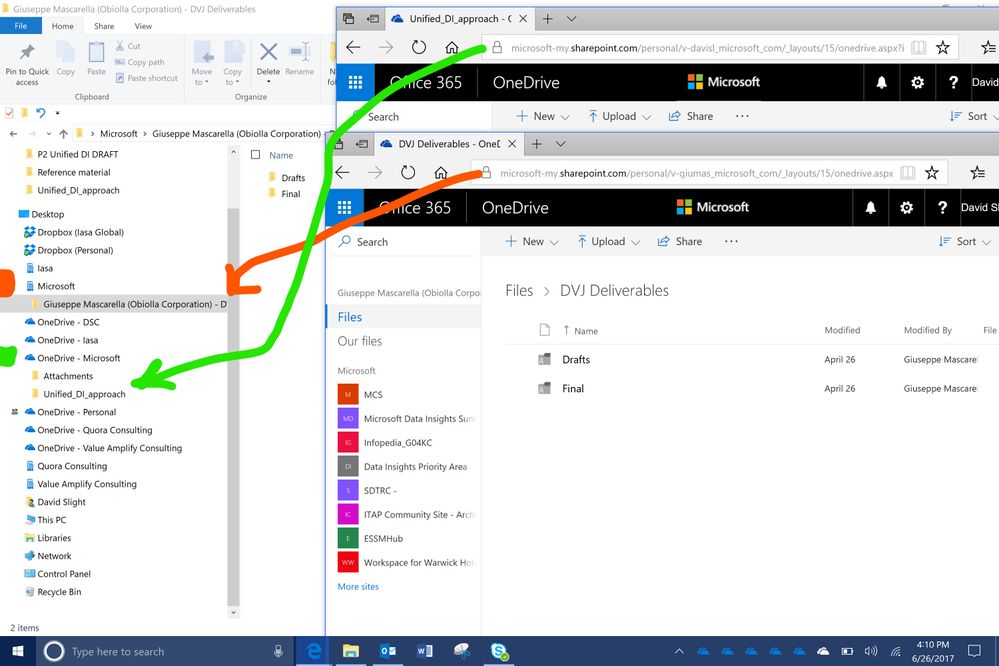Toggle the select-all checkbox beside Name in Explorer

[x=255, y=154]
